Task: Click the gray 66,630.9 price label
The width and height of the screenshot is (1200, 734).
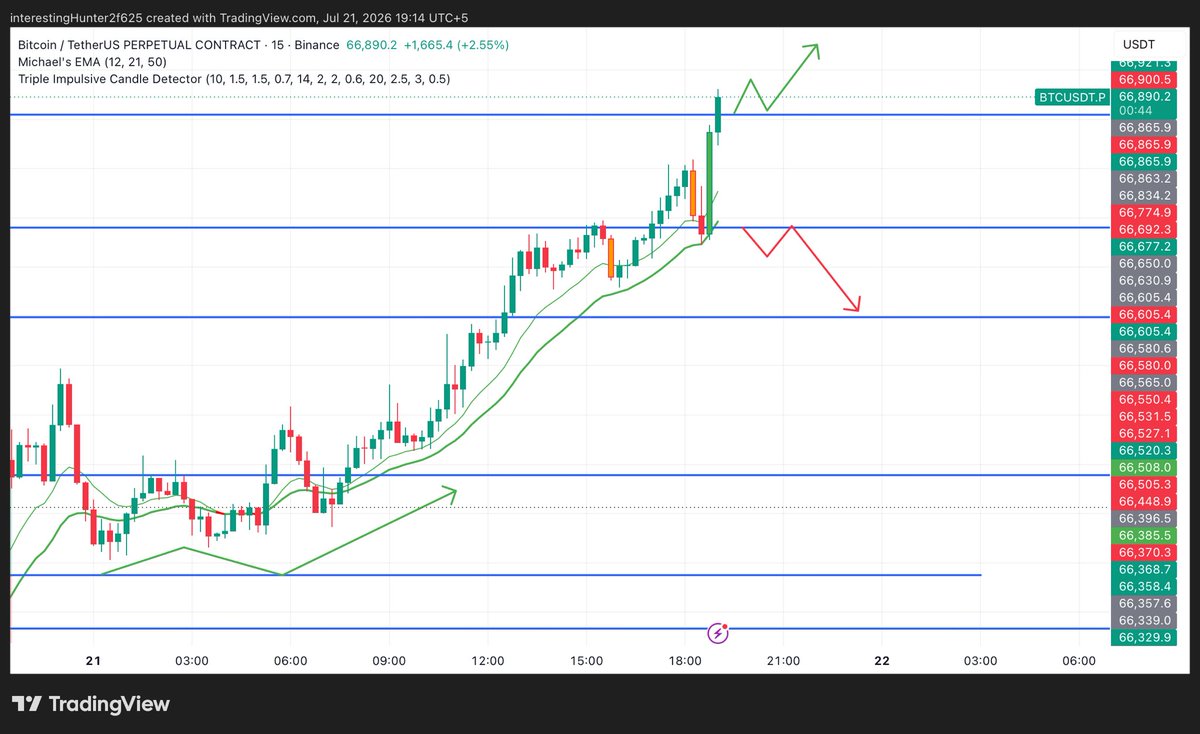Action: 1145,280
